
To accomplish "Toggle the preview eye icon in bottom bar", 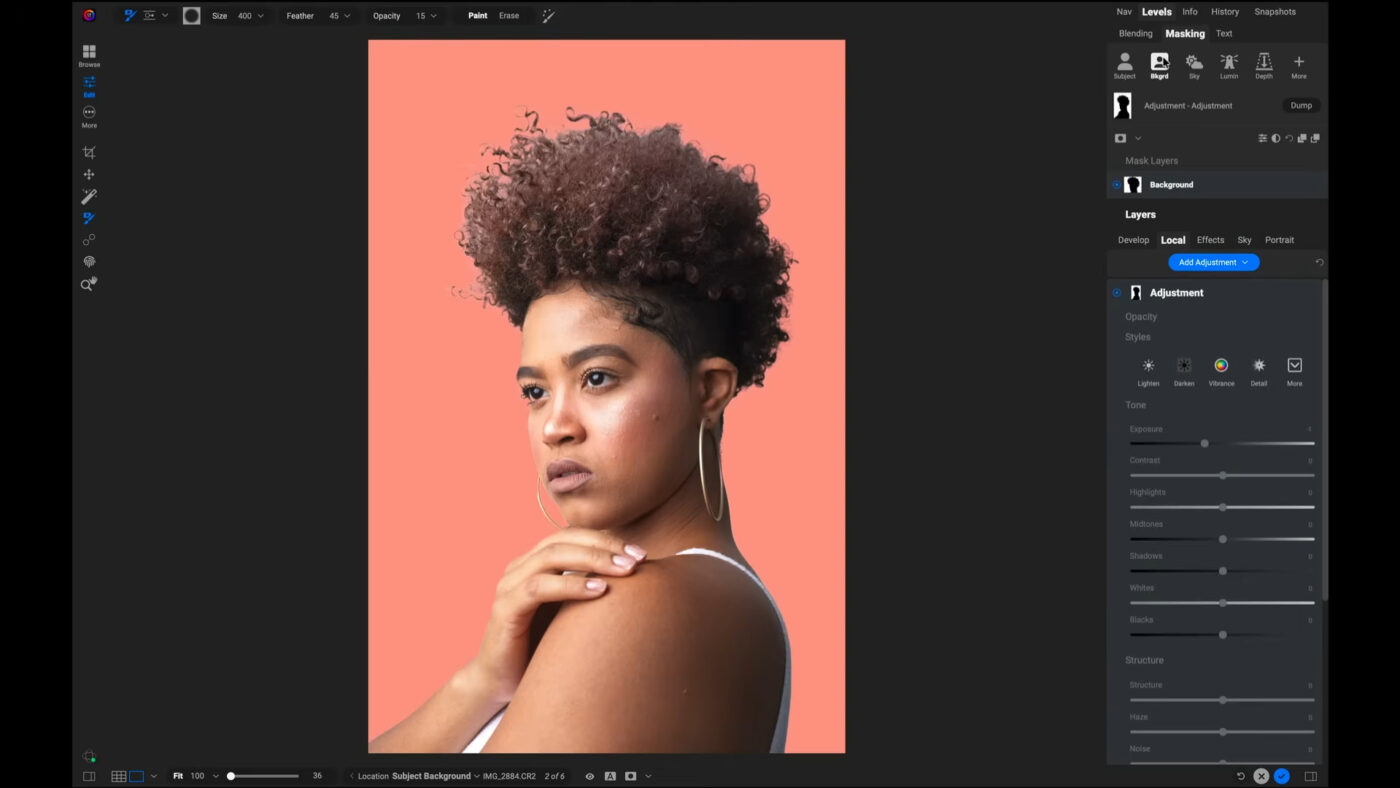I will click(x=589, y=776).
